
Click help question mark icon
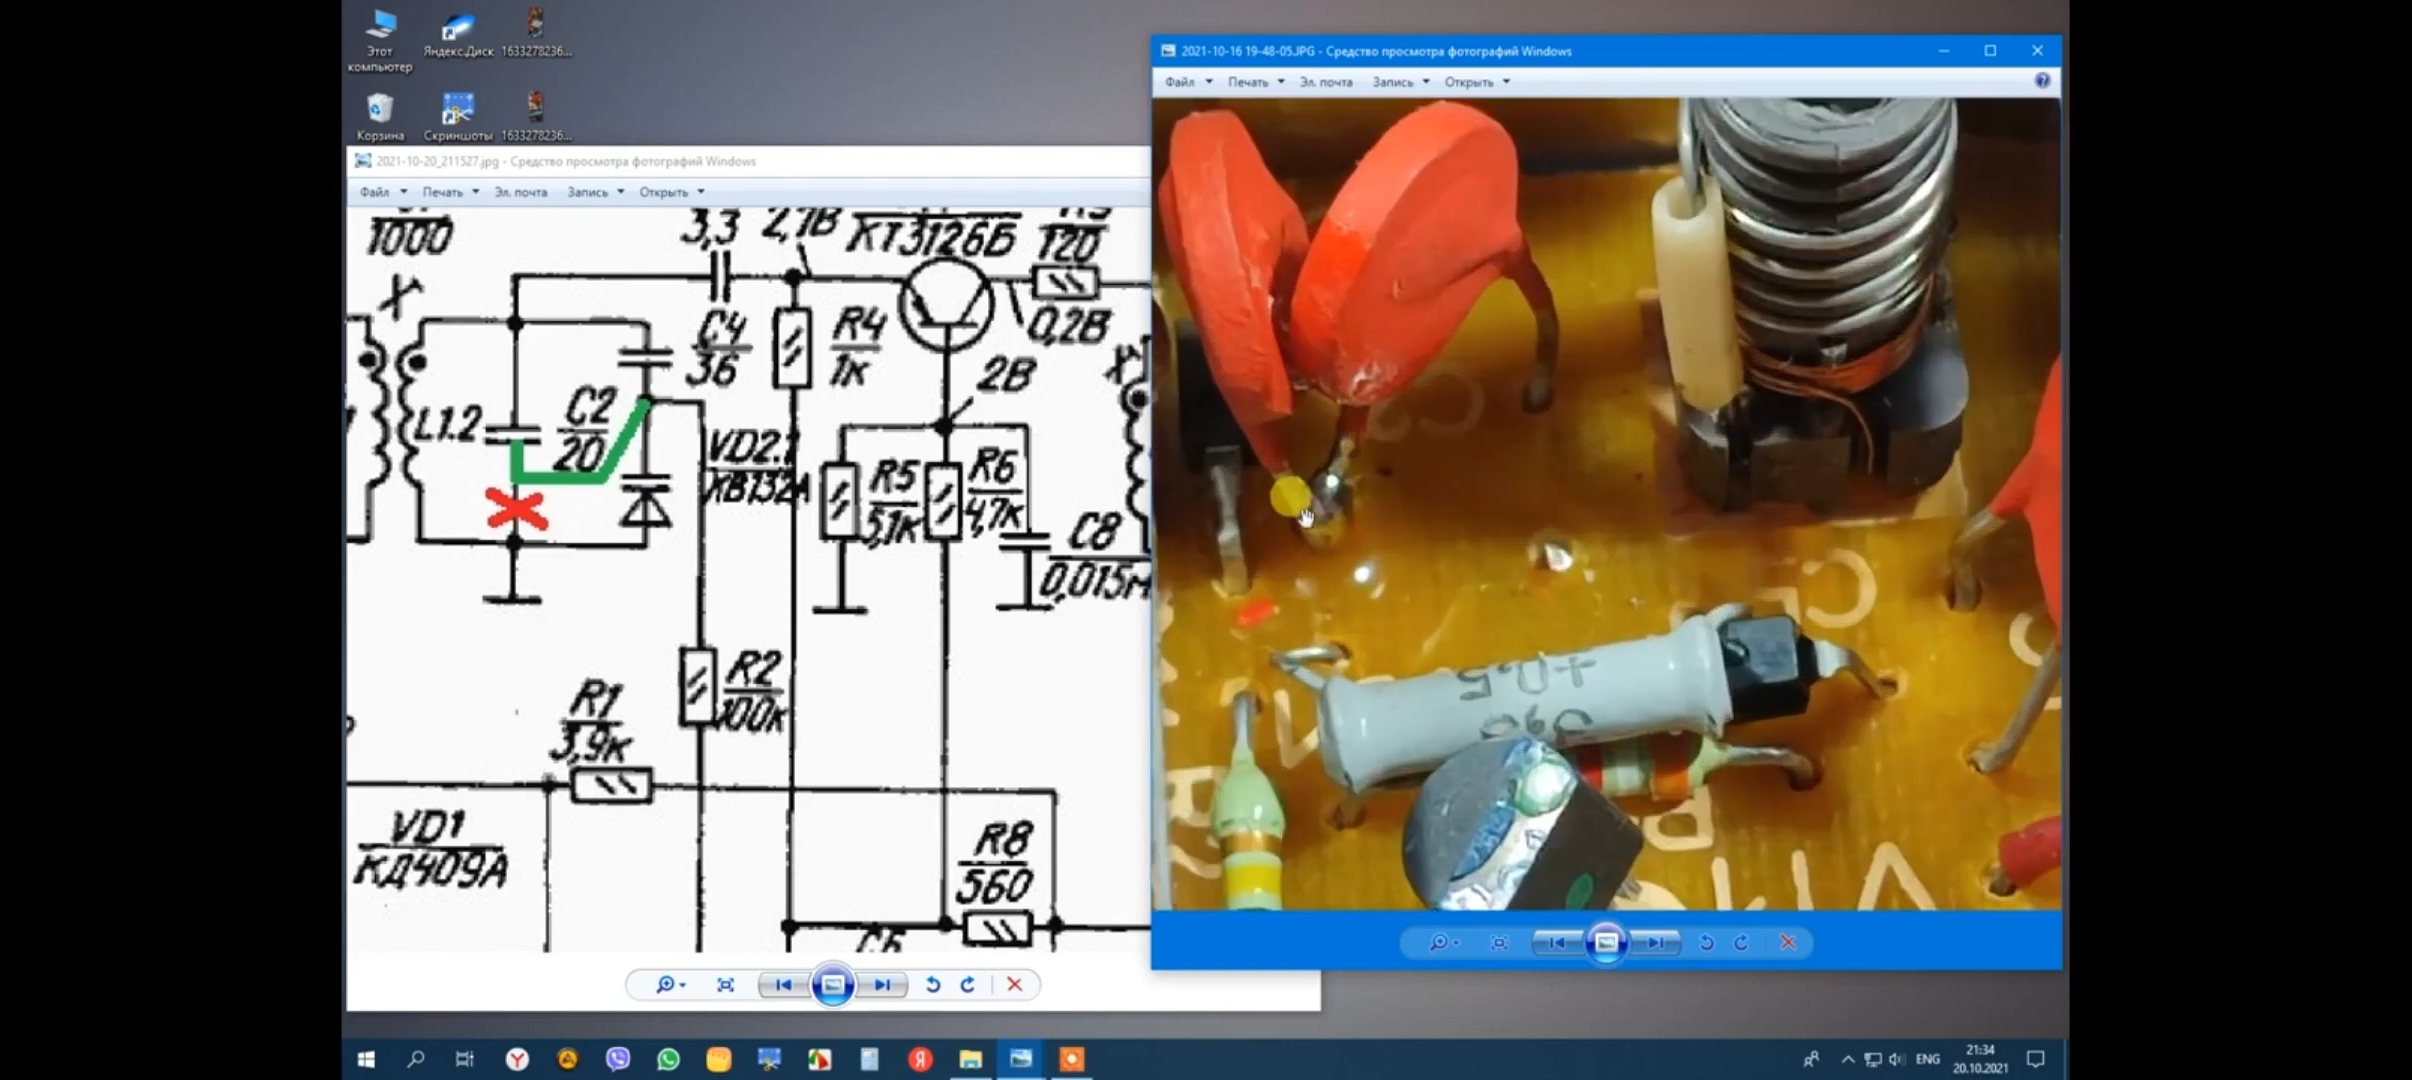pyautogui.click(x=2042, y=81)
